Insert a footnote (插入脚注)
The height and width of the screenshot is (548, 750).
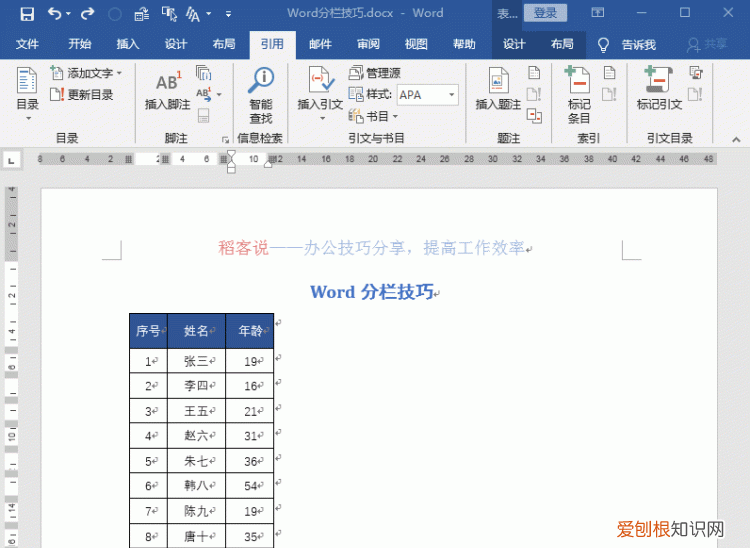click(167, 91)
